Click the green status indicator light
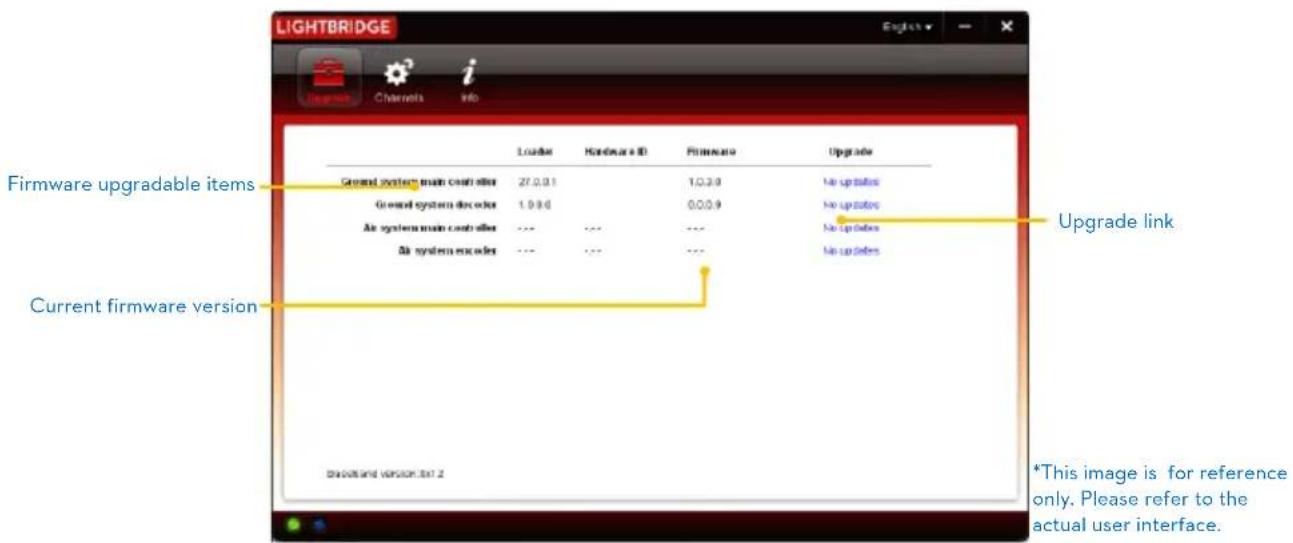This screenshot has height=543, width=1293. (294, 525)
